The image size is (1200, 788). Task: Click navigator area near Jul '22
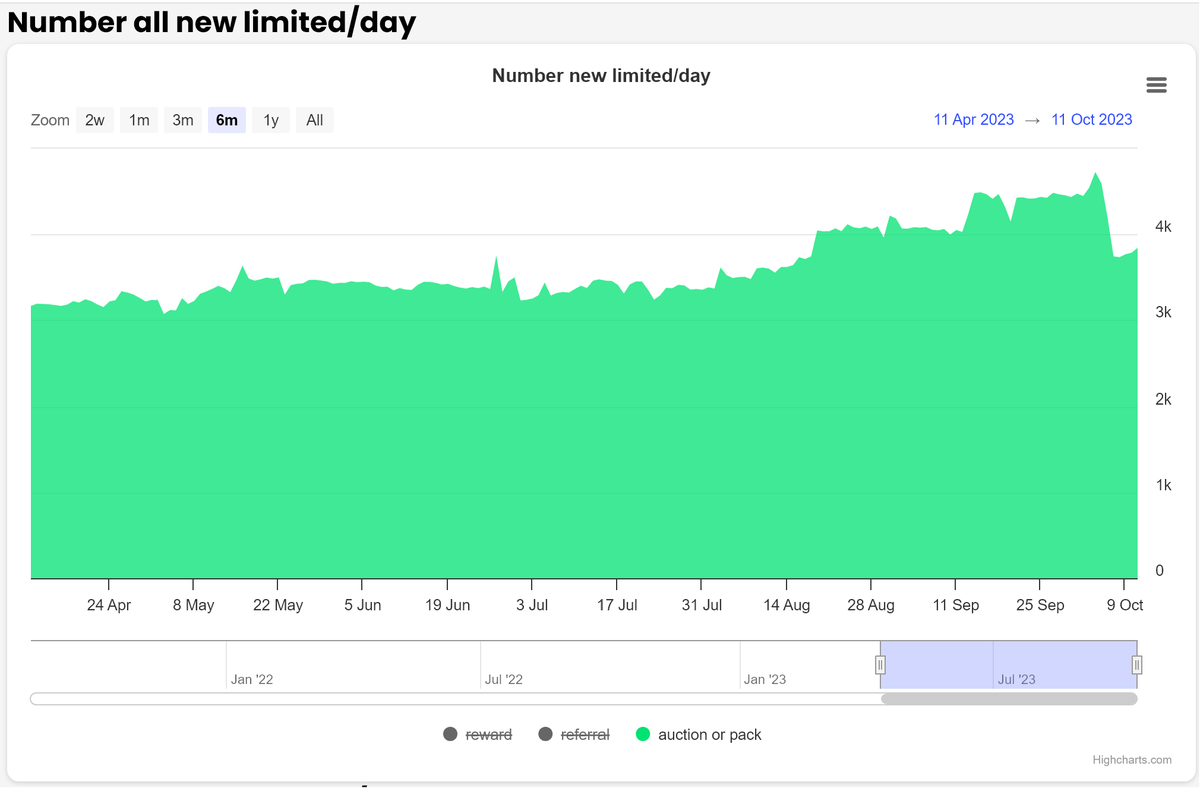coord(504,680)
